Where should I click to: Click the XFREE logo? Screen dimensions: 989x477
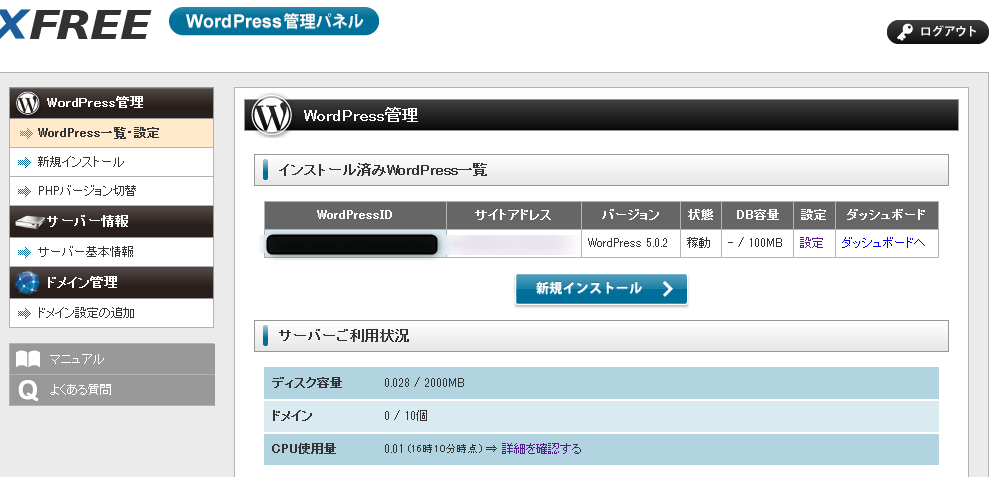[74, 25]
